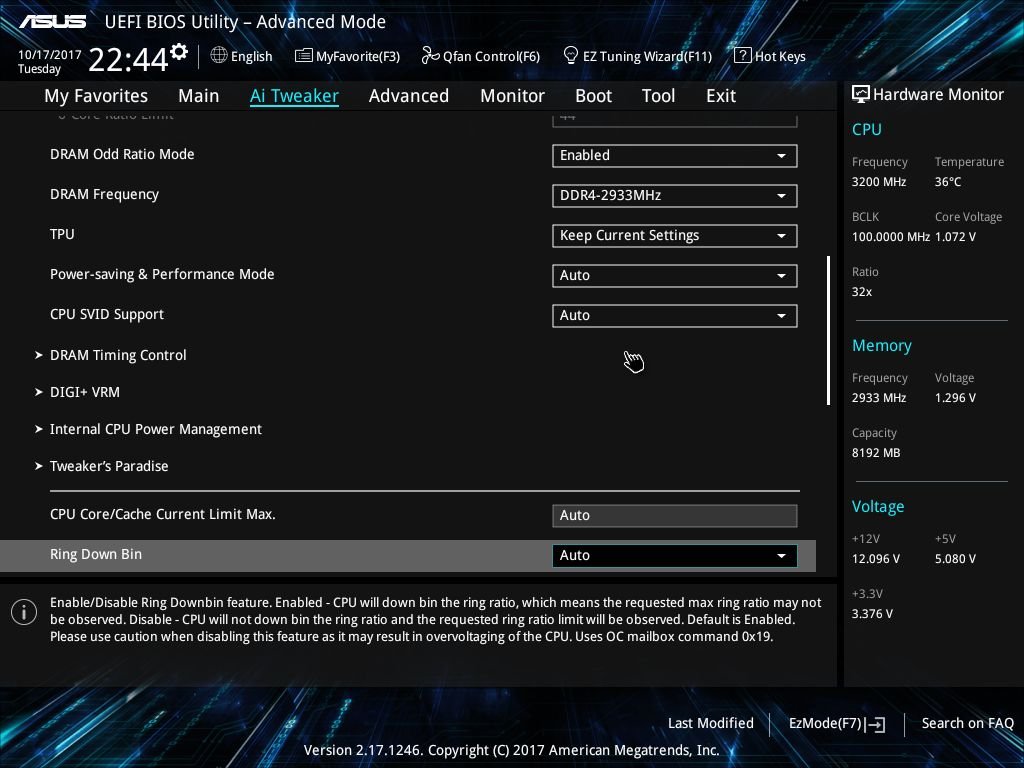Screen dimensions: 1024x768
Task: Click the TPU setting label
Action: coord(62,234)
